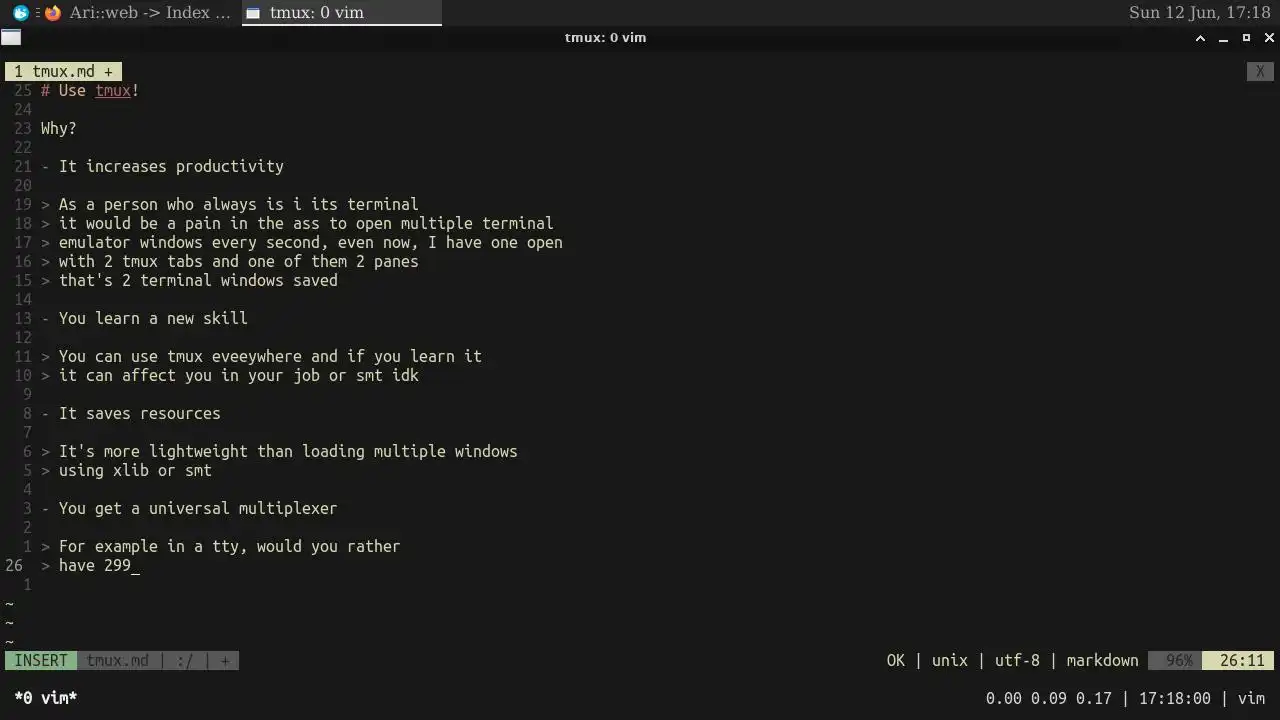Click the current line number 26 in the gutter
The width and height of the screenshot is (1280, 720).
(14, 566)
